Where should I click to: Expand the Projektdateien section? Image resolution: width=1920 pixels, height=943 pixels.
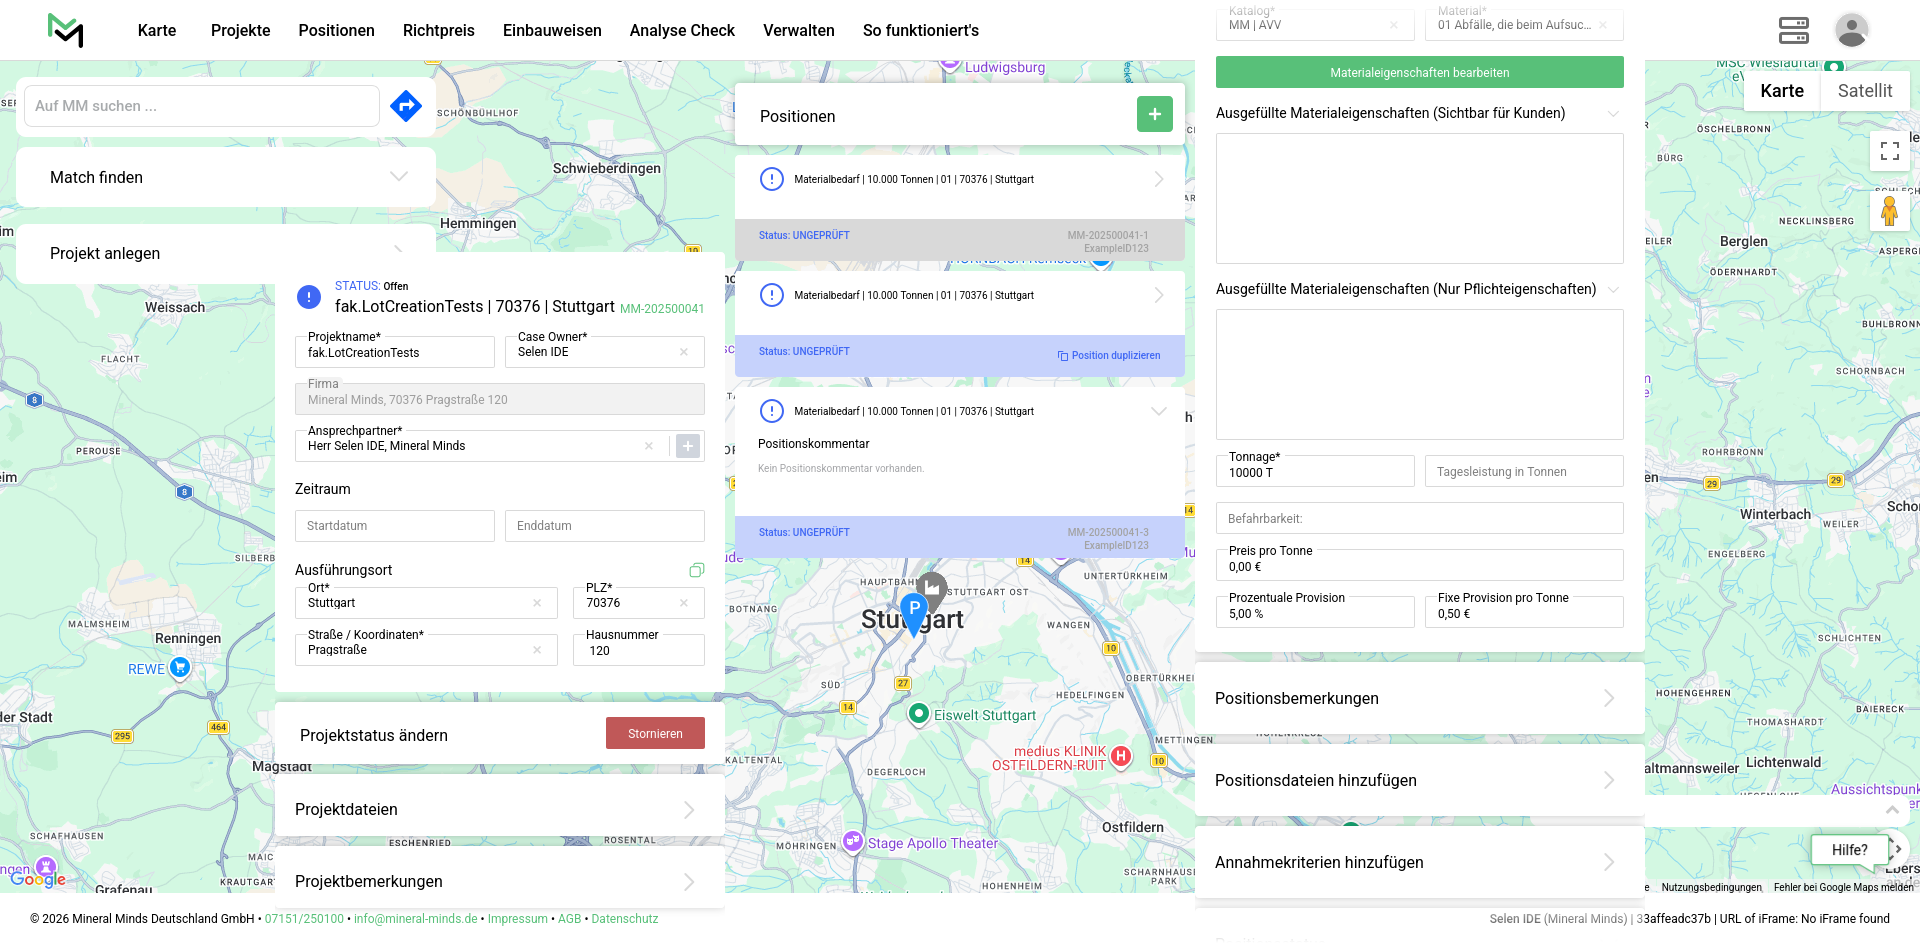(499, 810)
